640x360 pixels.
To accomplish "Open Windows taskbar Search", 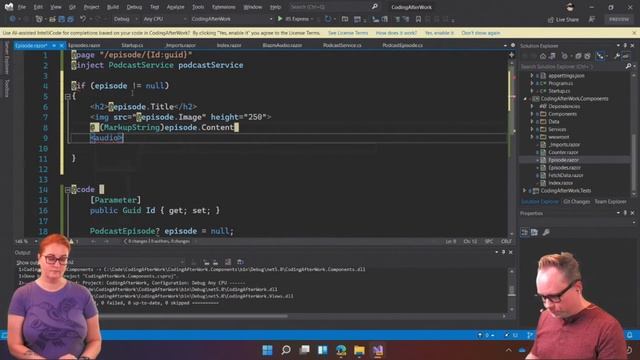I will pos(286,350).
